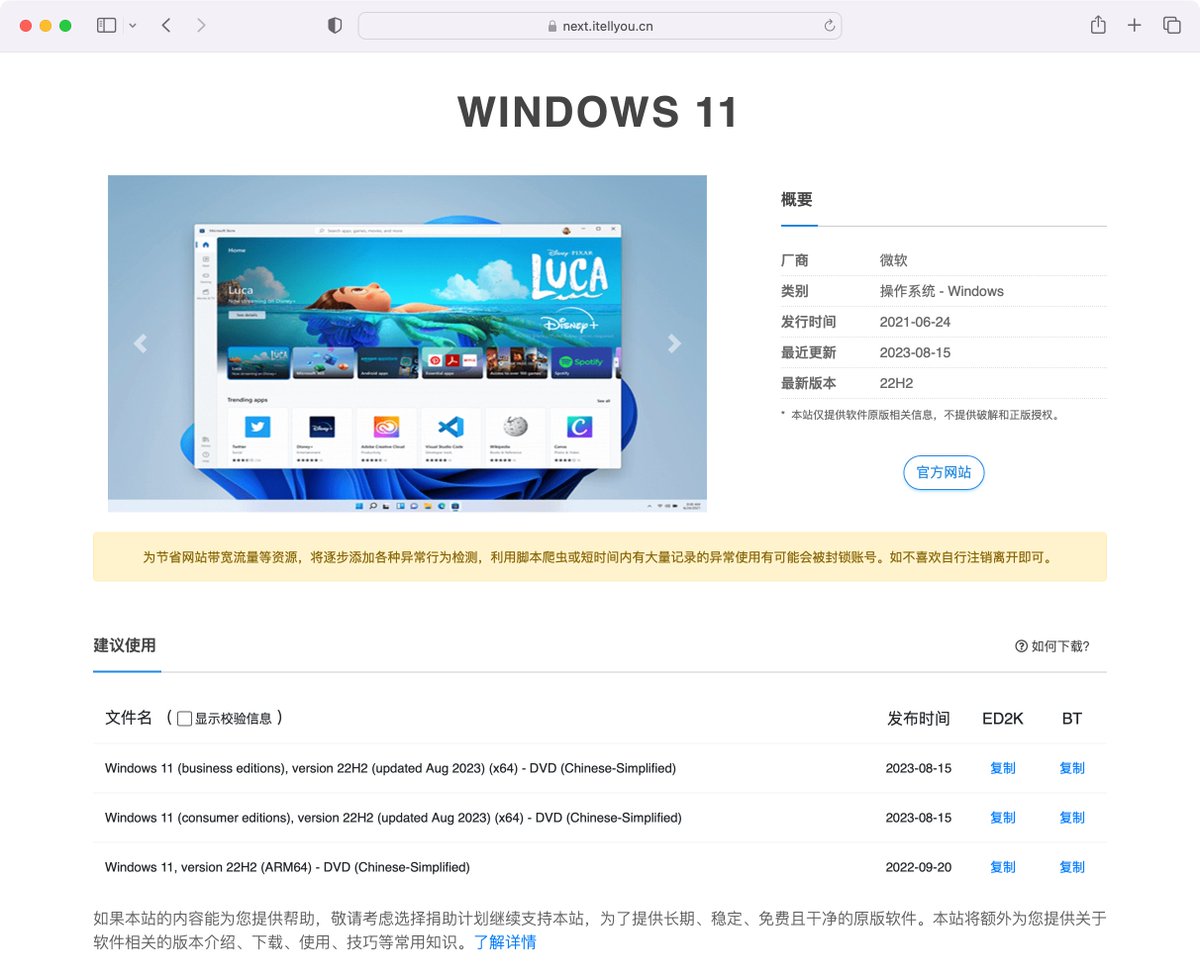Copy ED2K link for consumer editions
This screenshot has height=978, width=1200.
[1003, 817]
